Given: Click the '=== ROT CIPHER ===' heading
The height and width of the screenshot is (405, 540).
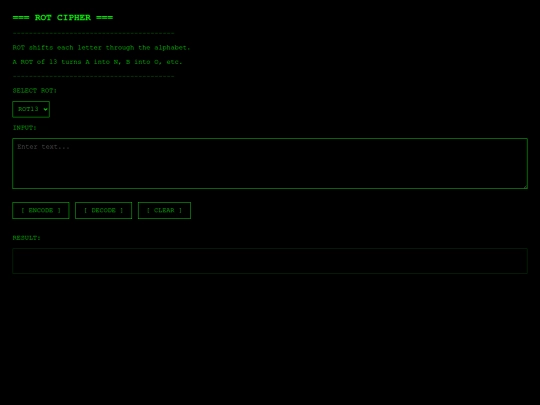Looking at the screenshot, I should point(63,18).
